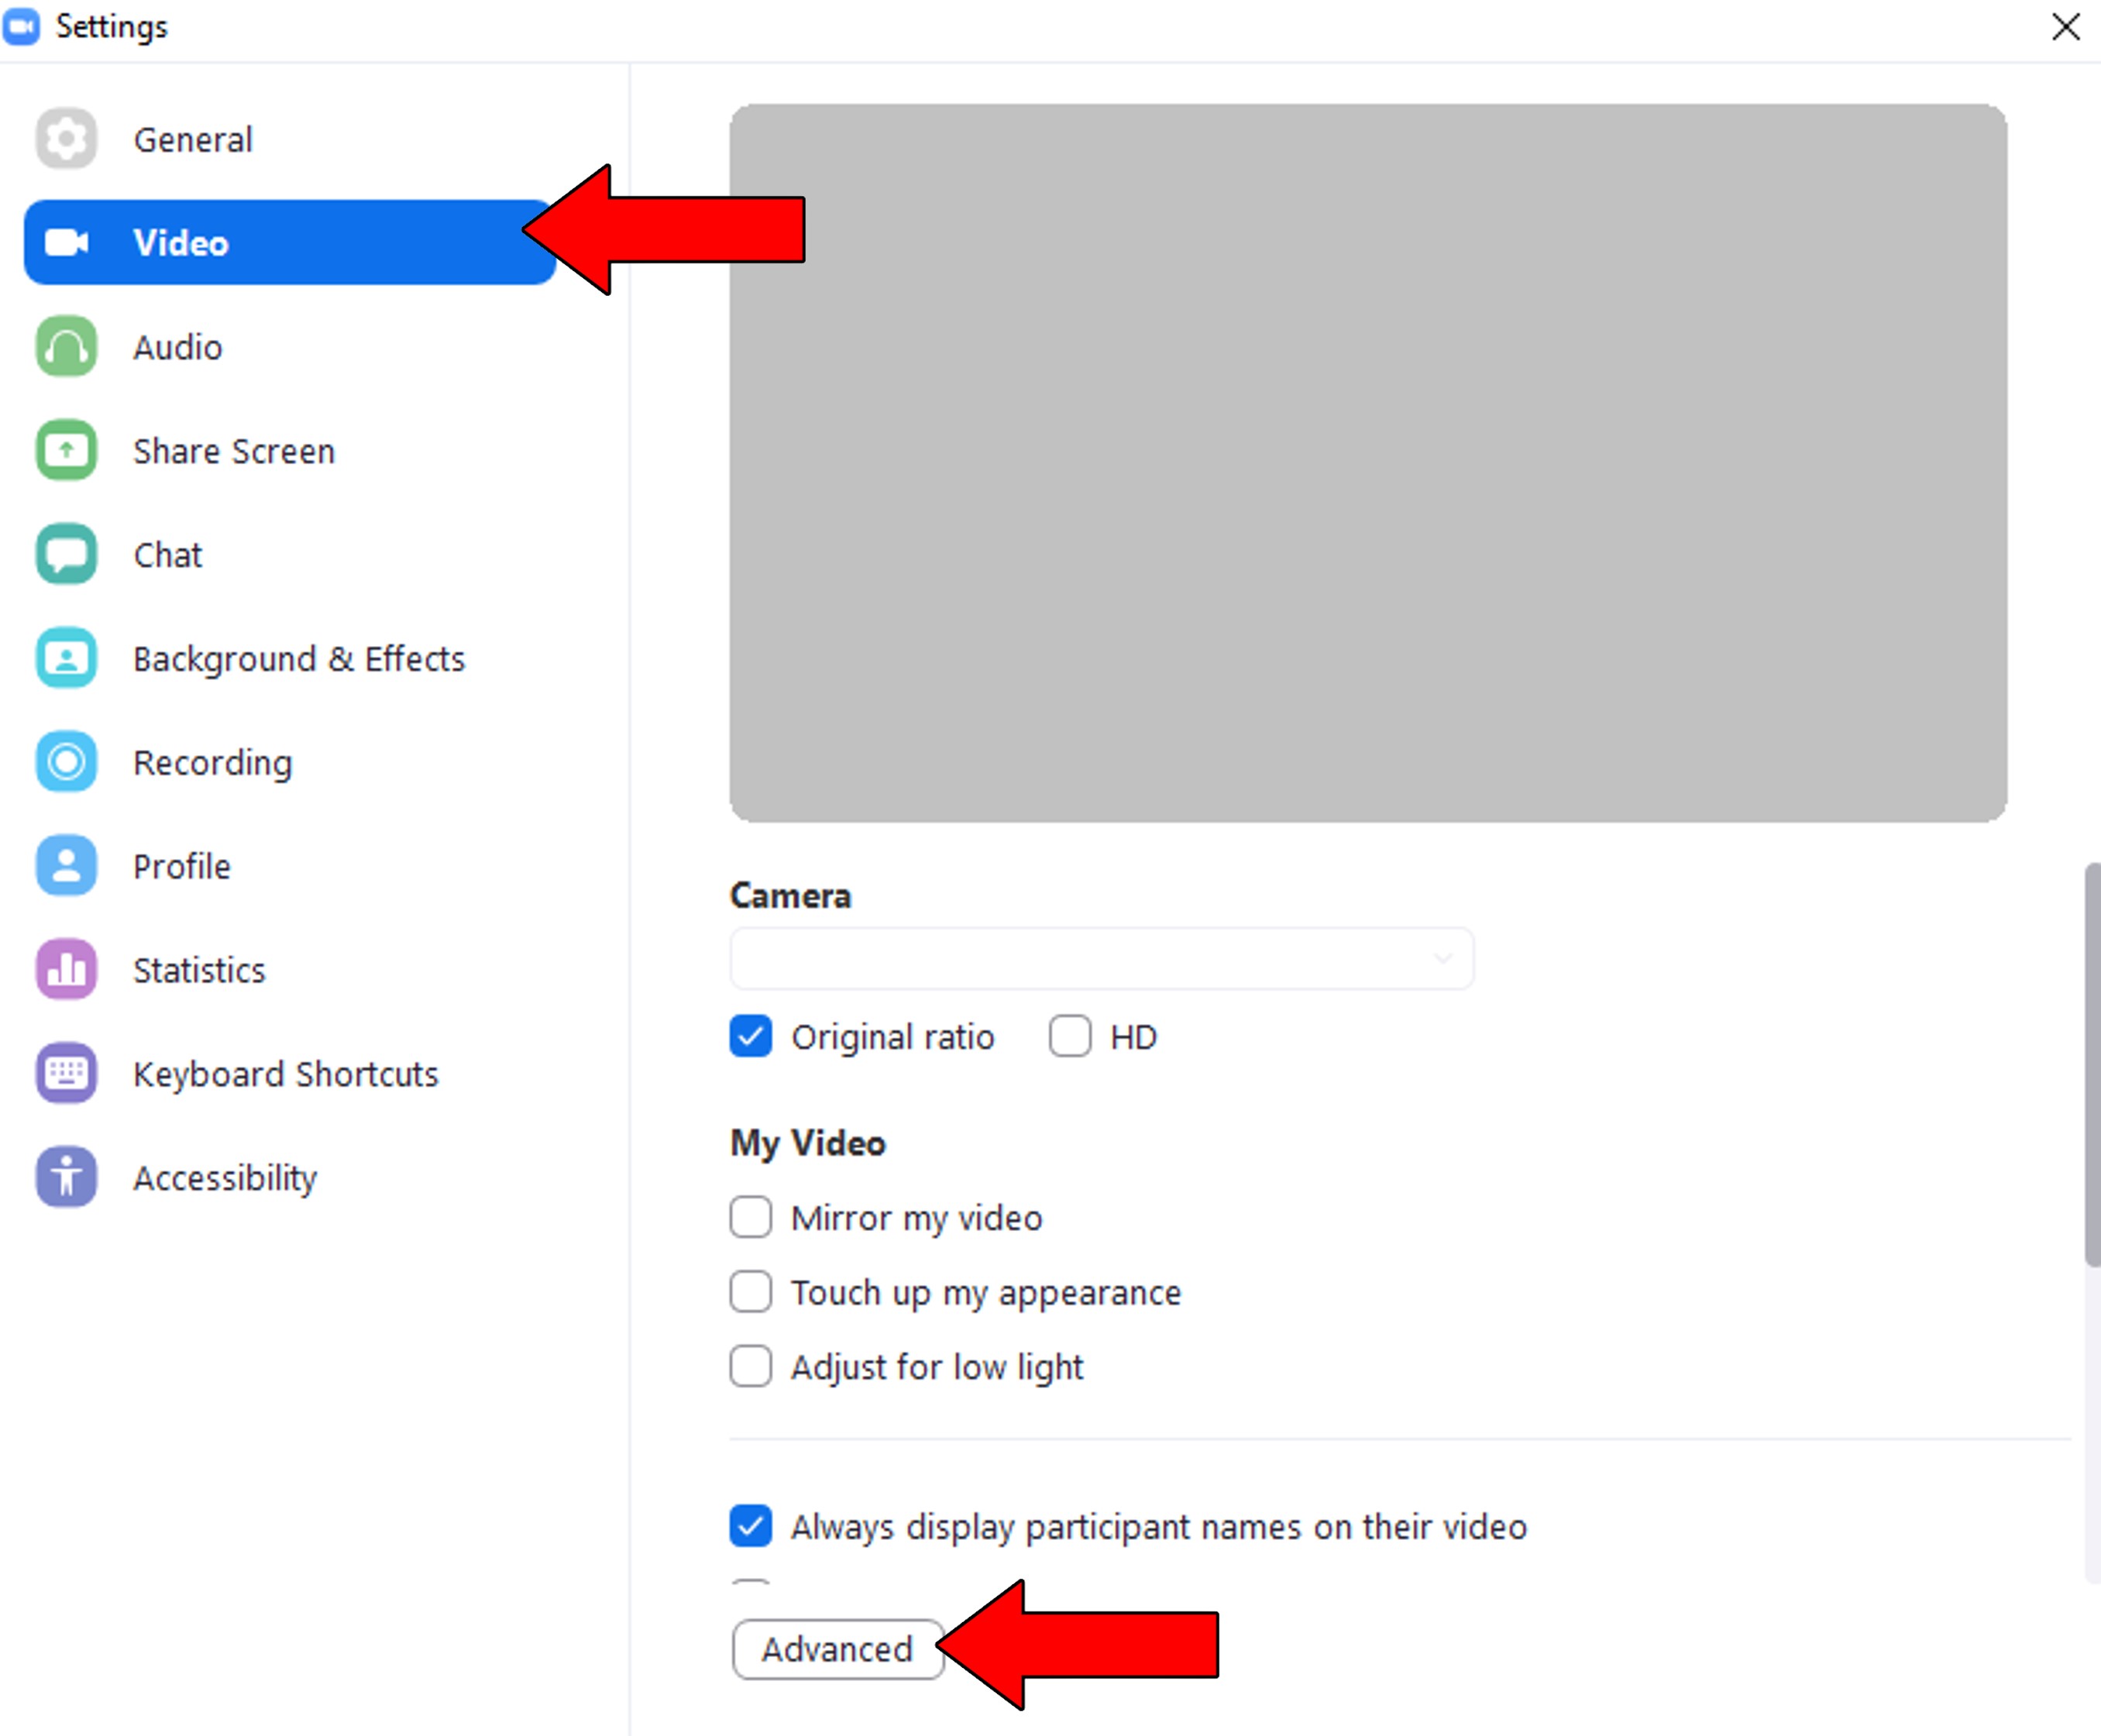Open the Camera selection dropdown
The height and width of the screenshot is (1736, 2101).
coord(1100,958)
